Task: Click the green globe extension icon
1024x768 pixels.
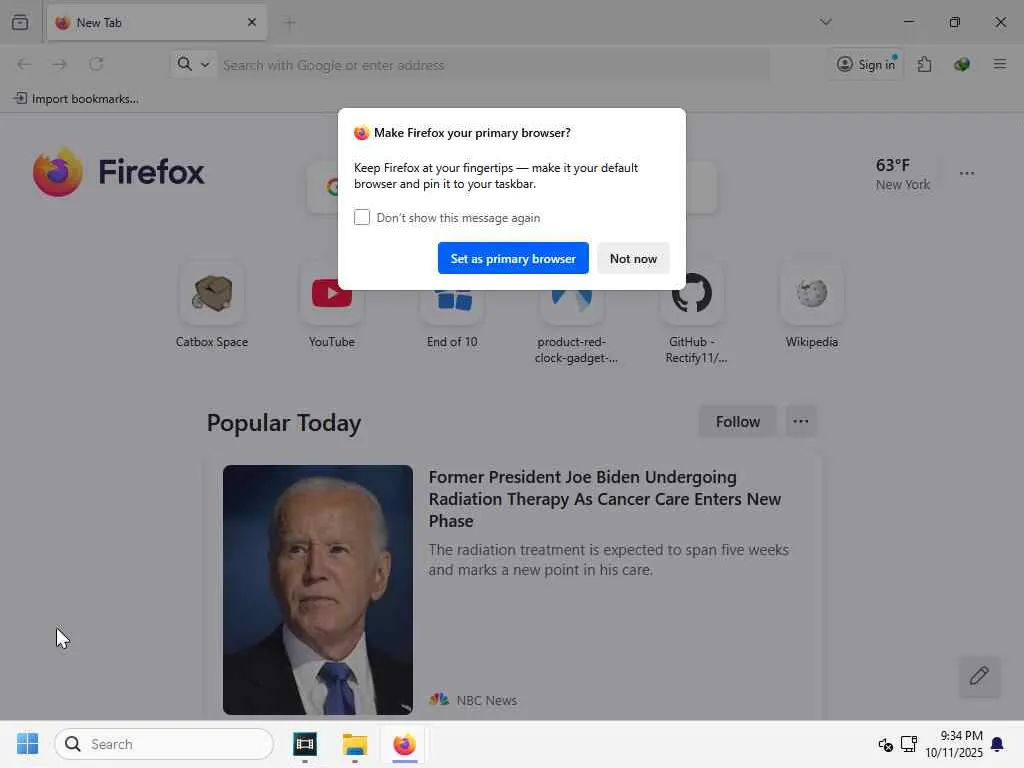Action: (x=961, y=64)
